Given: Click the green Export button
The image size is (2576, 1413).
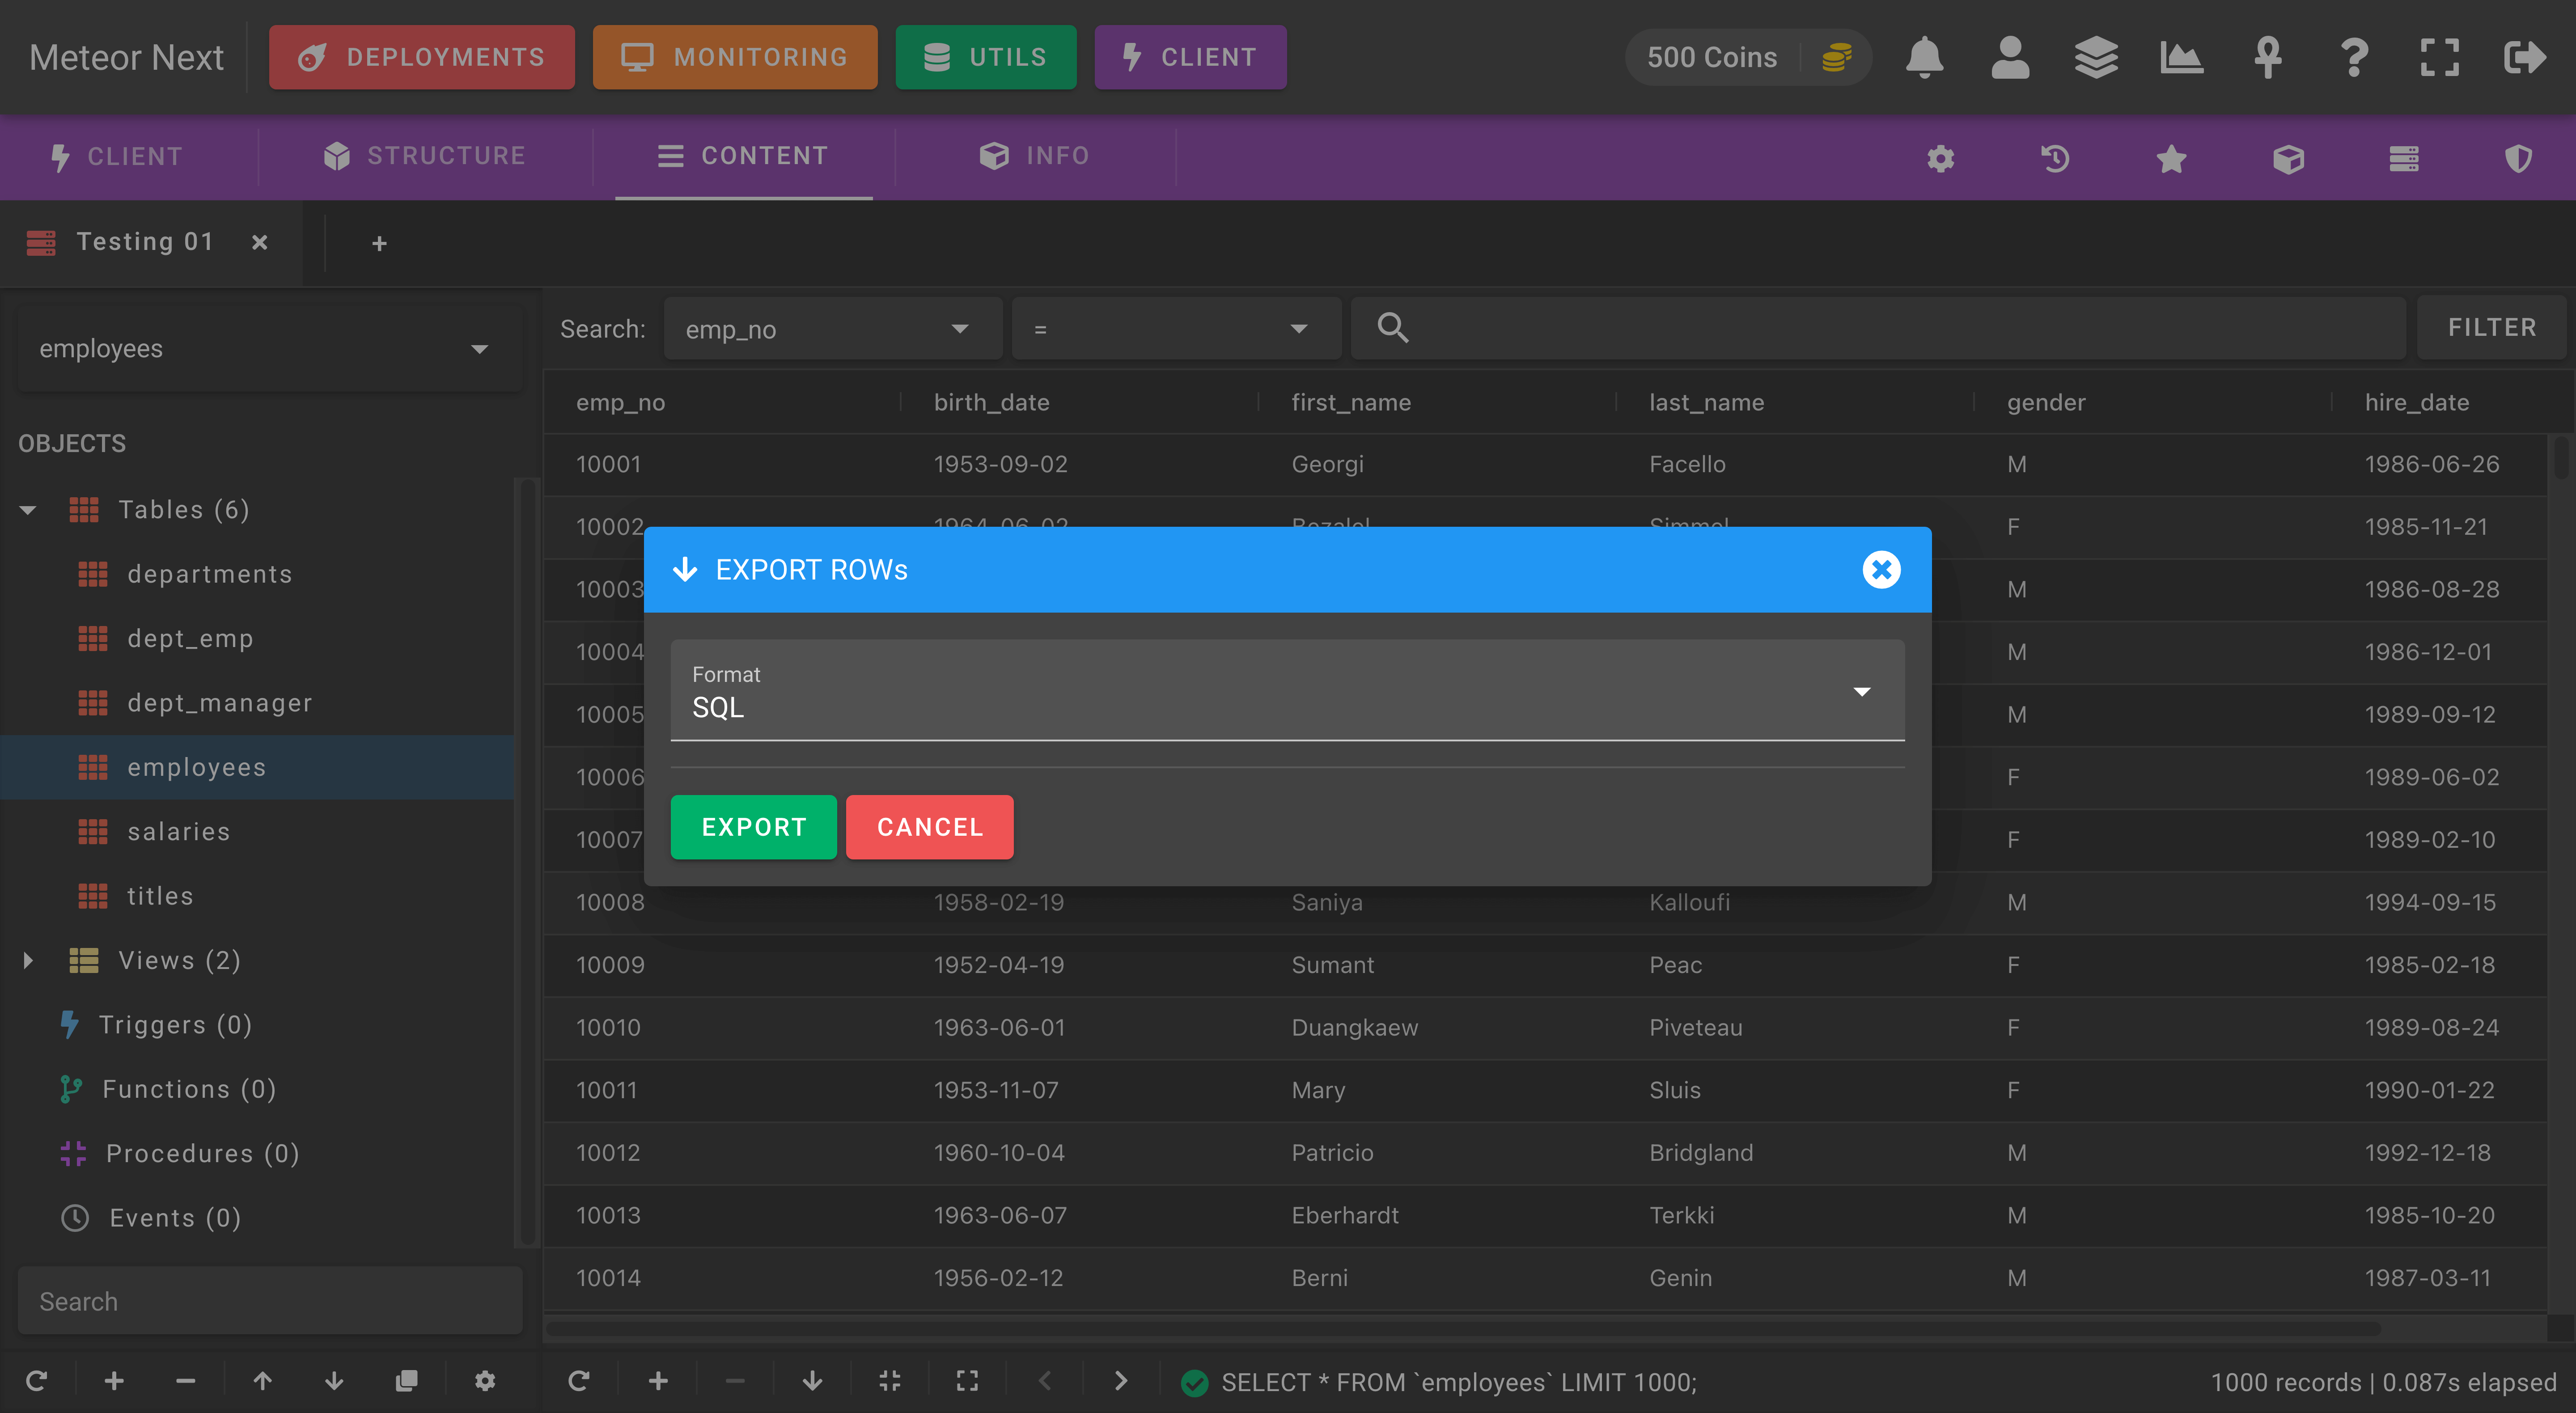Looking at the screenshot, I should click(x=754, y=827).
